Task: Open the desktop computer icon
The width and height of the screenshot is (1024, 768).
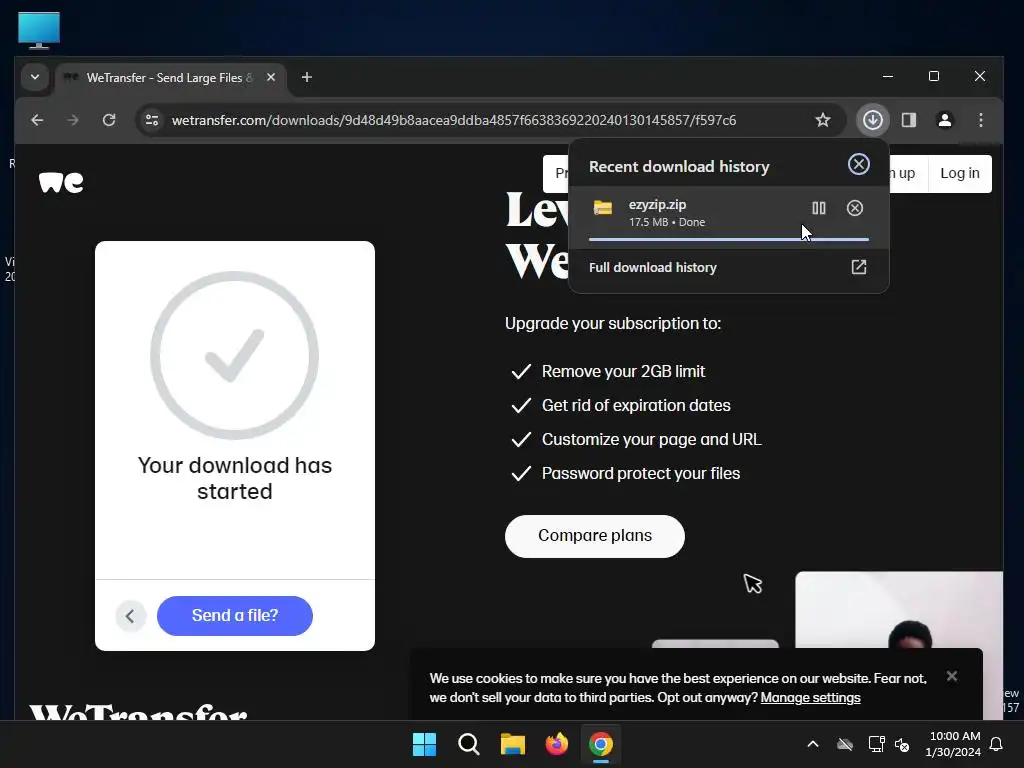Action: (39, 30)
